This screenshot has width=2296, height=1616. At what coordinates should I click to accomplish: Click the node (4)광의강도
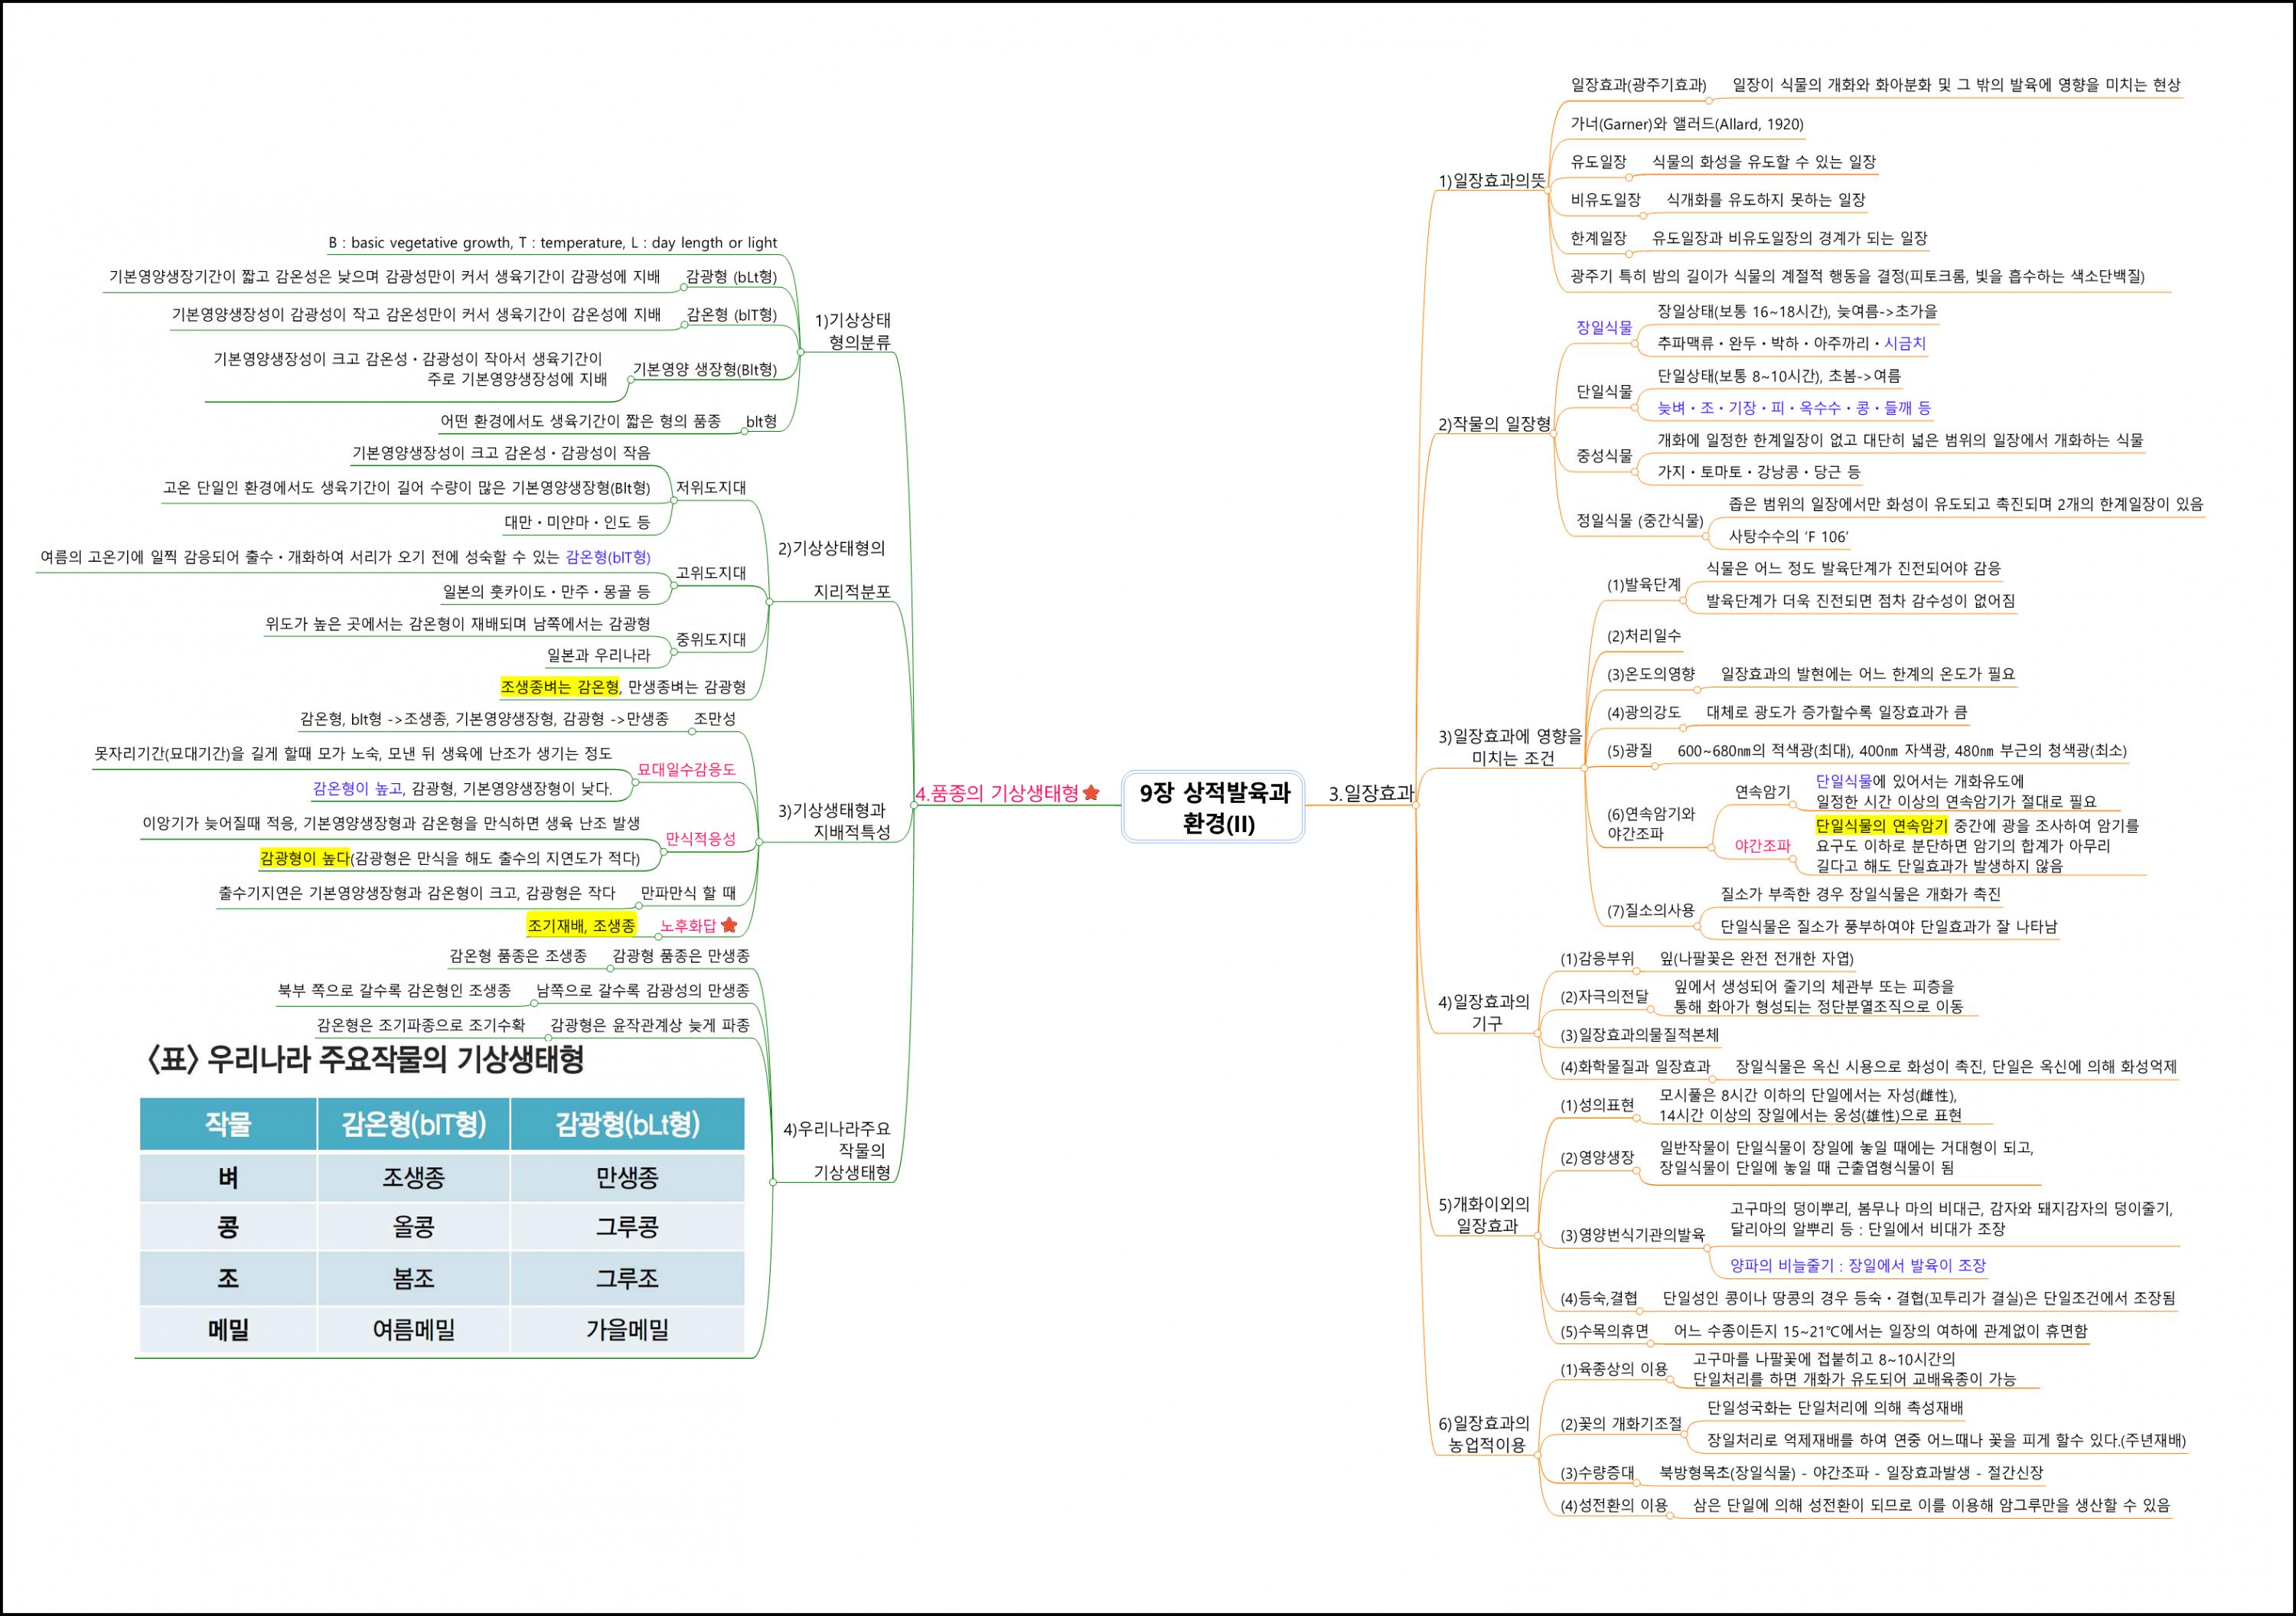tap(1644, 712)
